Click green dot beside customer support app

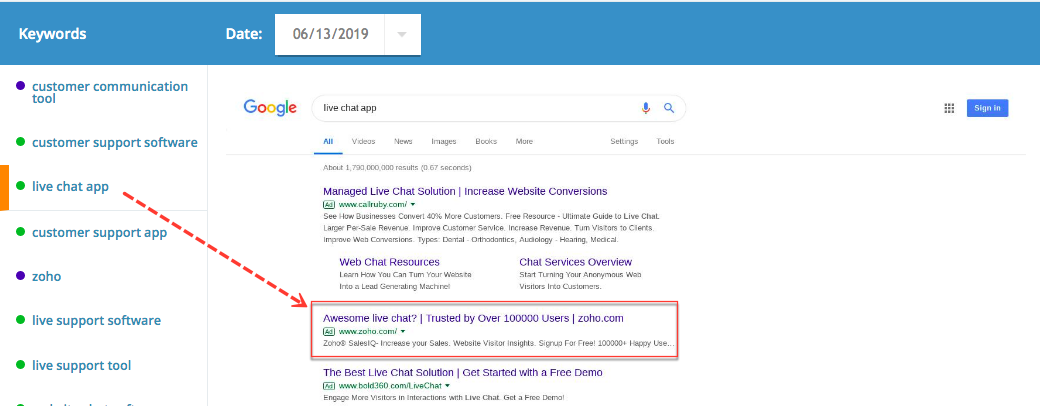tap(20, 232)
